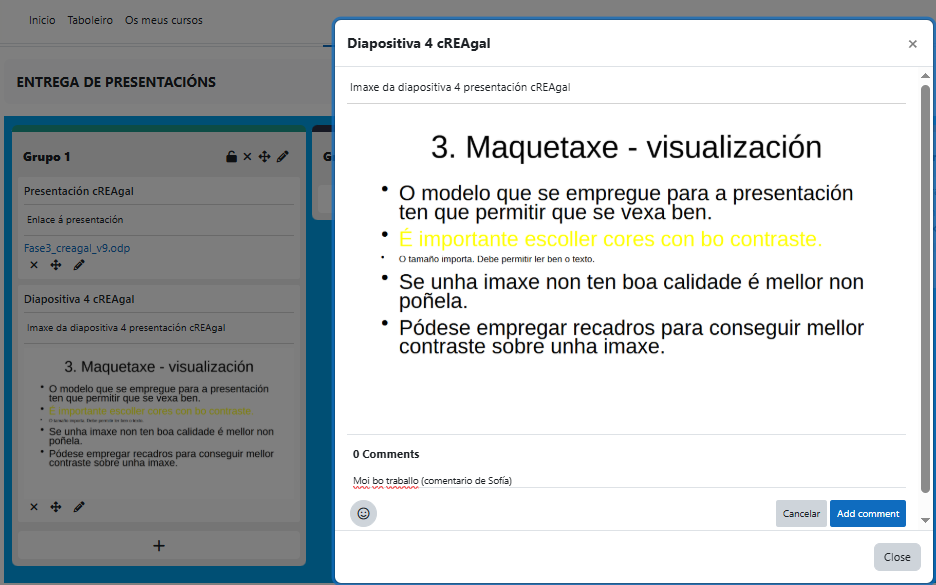Click the Add comment button
The height and width of the screenshot is (585, 936).
click(x=867, y=513)
